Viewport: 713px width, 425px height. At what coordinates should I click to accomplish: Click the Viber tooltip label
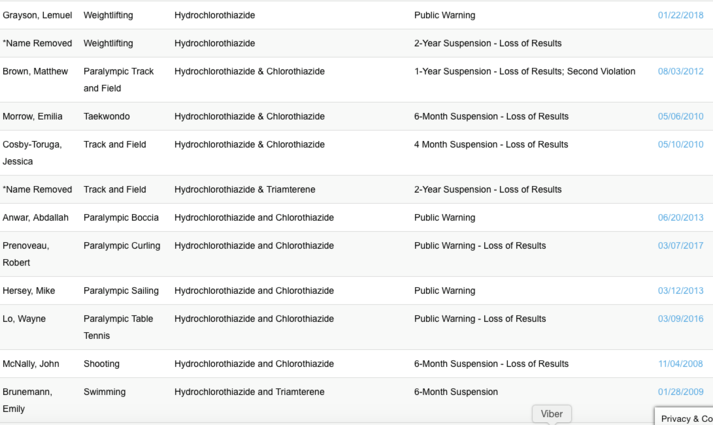[x=551, y=414]
